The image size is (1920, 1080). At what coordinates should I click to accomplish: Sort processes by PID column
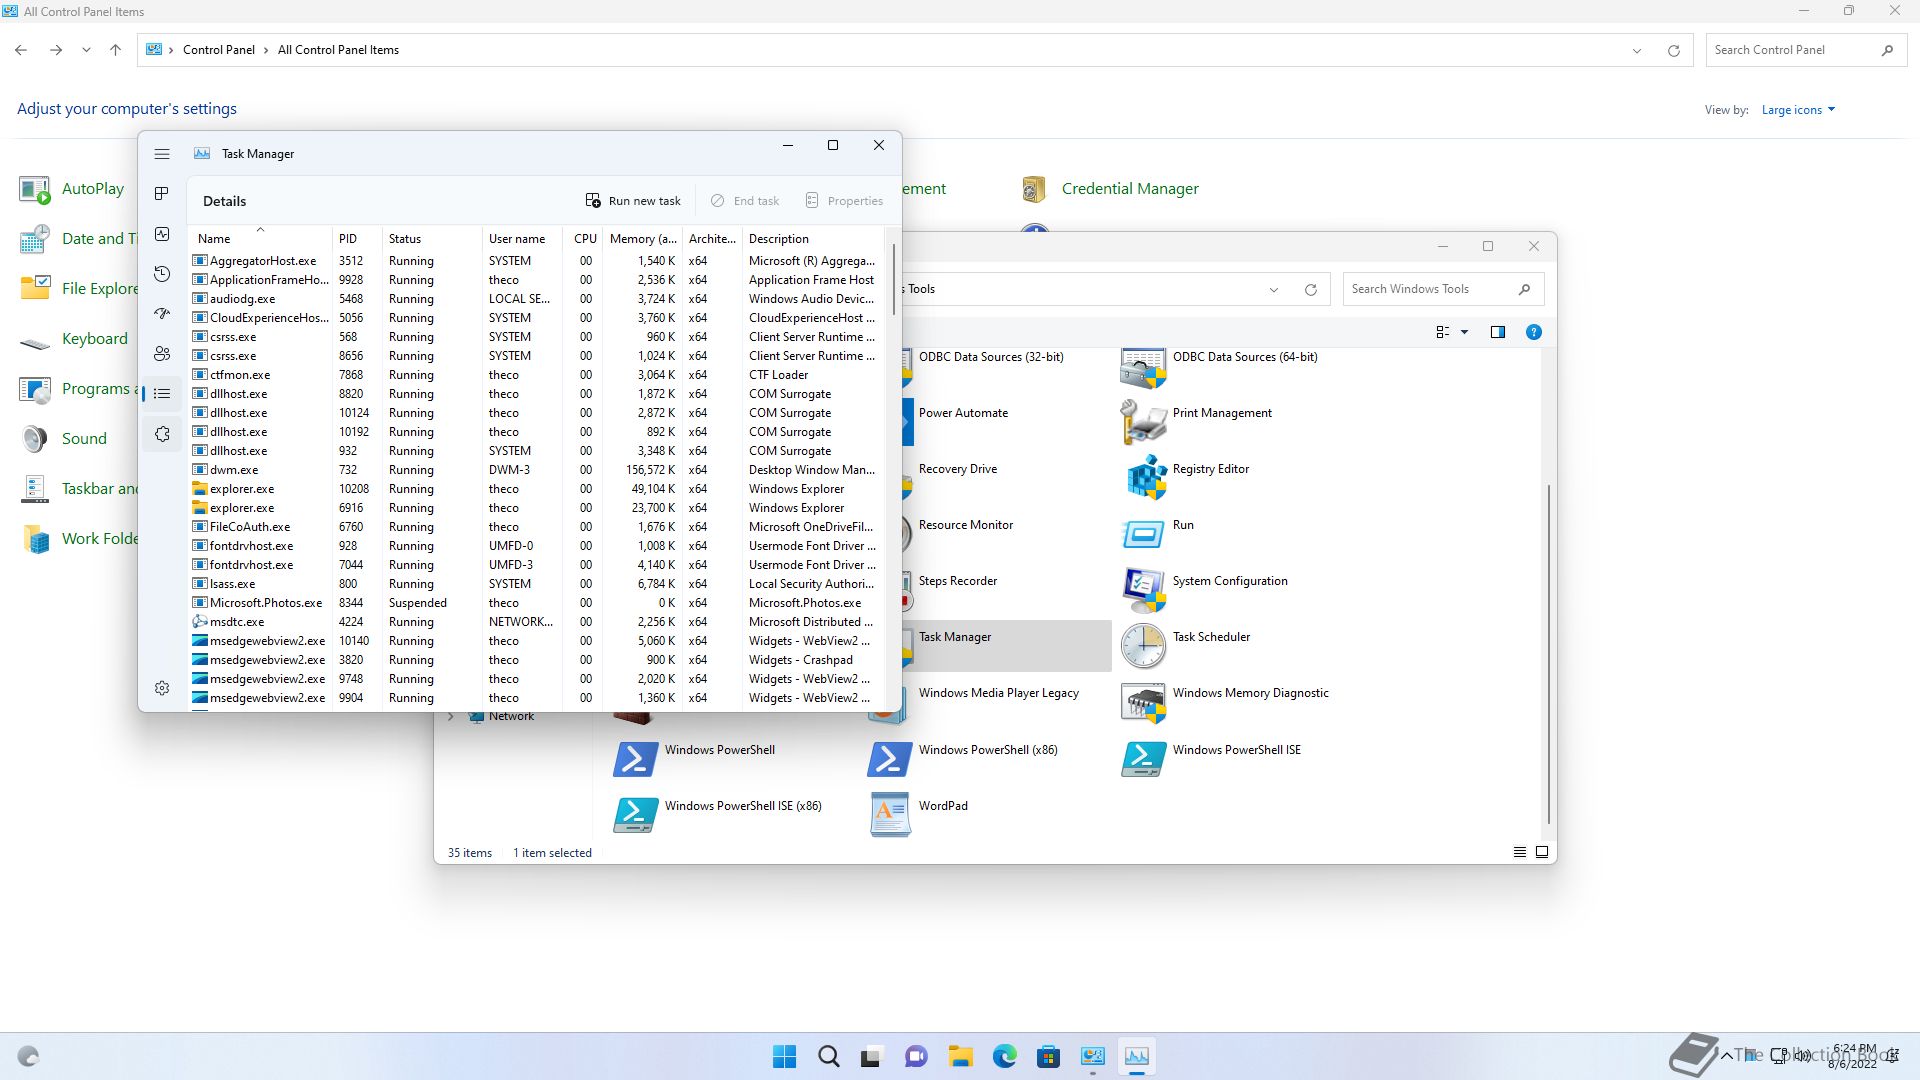357,239
